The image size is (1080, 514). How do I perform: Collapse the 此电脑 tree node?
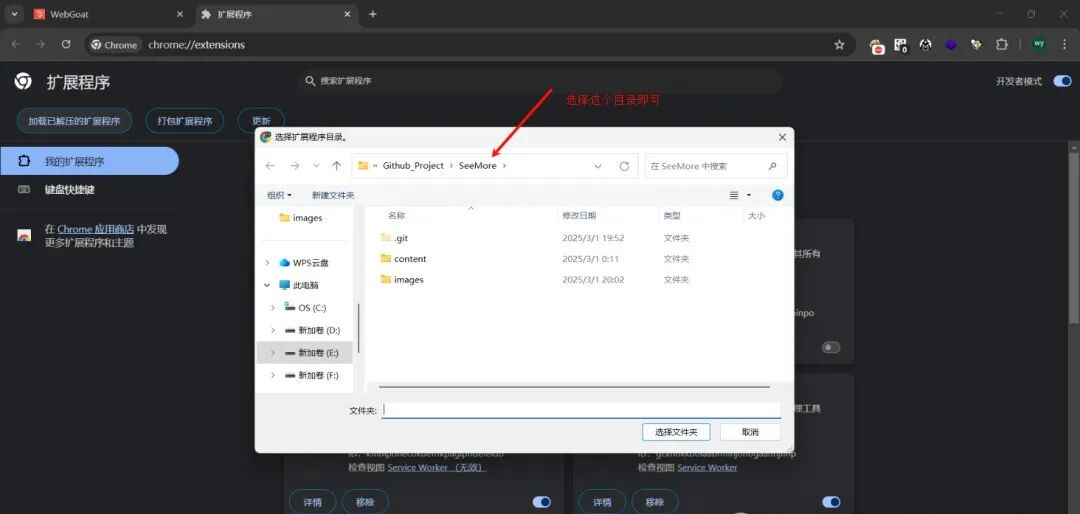pyautogui.click(x=267, y=285)
